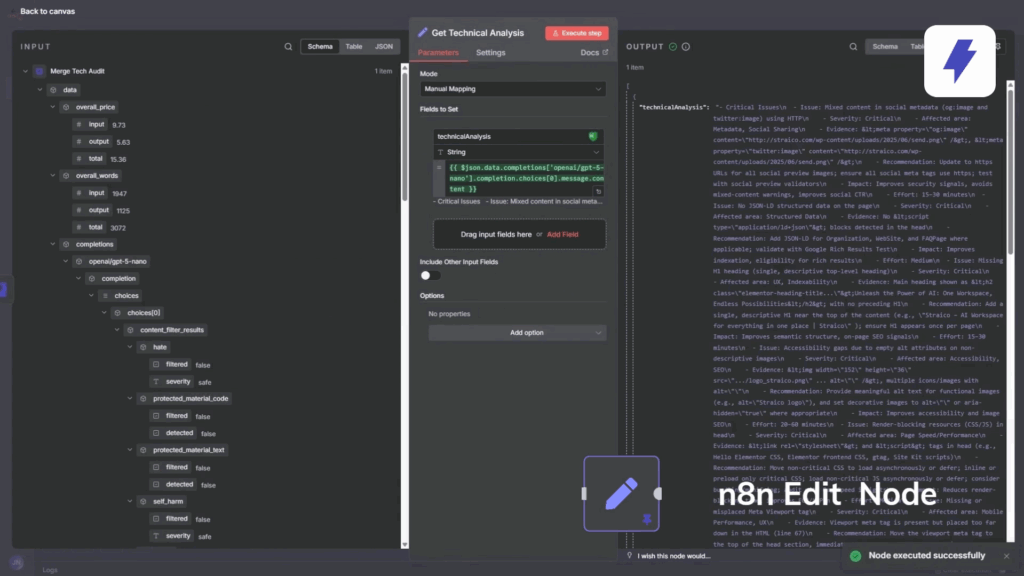Viewport: 1024px width, 576px height.
Task: Open the Mode dropdown showing Manual Mapping
Action: 512,89
